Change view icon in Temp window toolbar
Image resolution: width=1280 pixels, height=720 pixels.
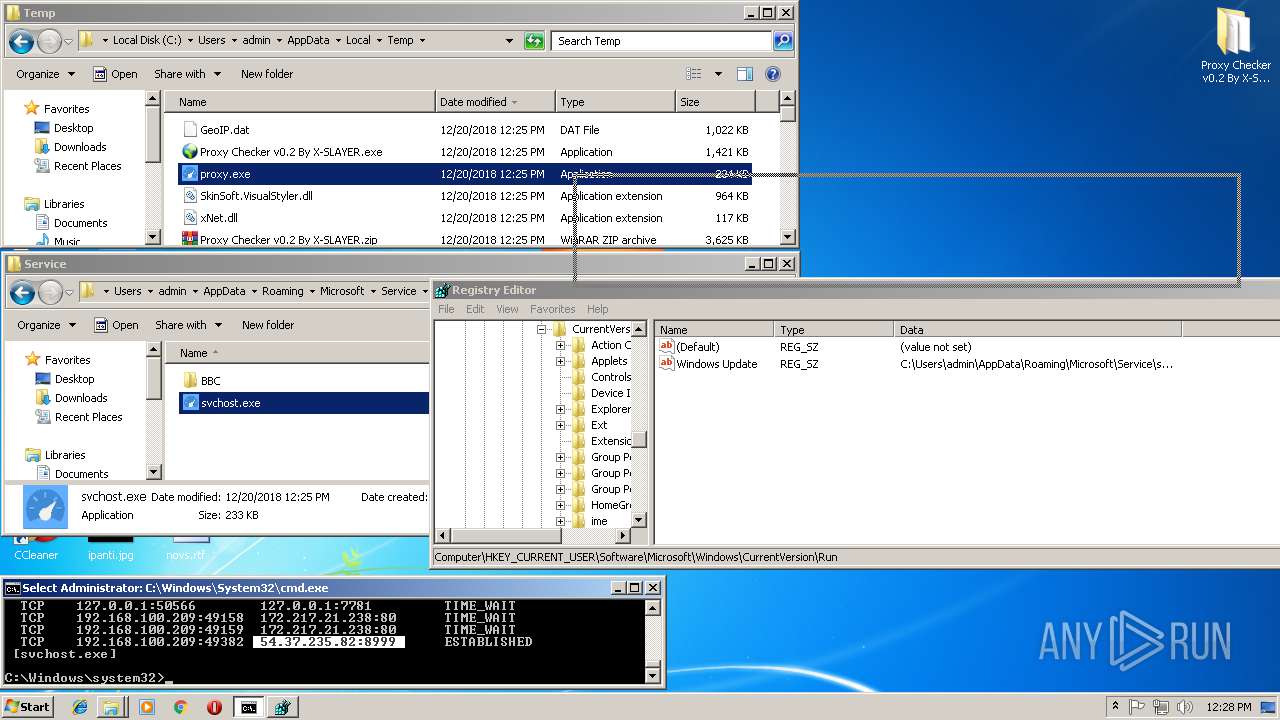pyautogui.click(x=694, y=74)
